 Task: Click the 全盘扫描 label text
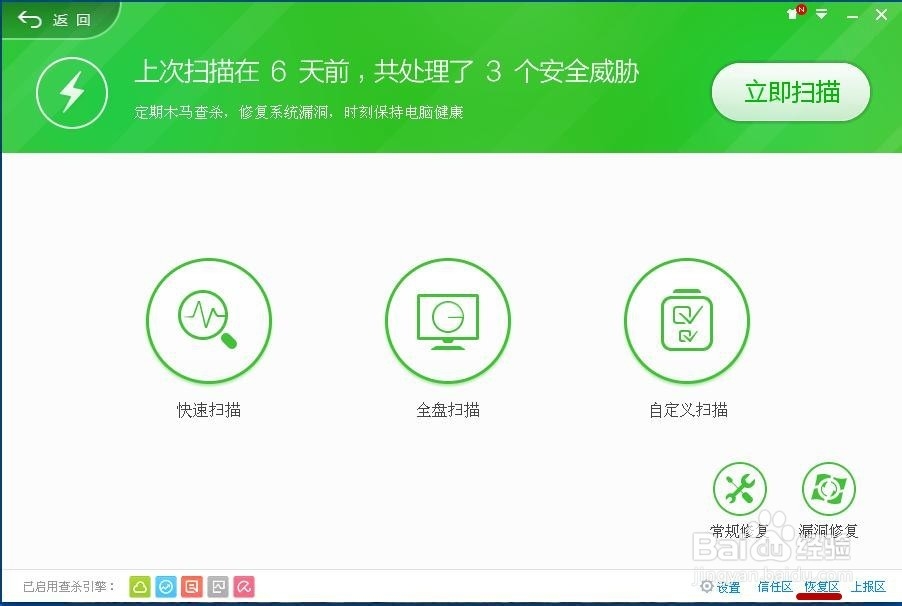click(x=448, y=410)
